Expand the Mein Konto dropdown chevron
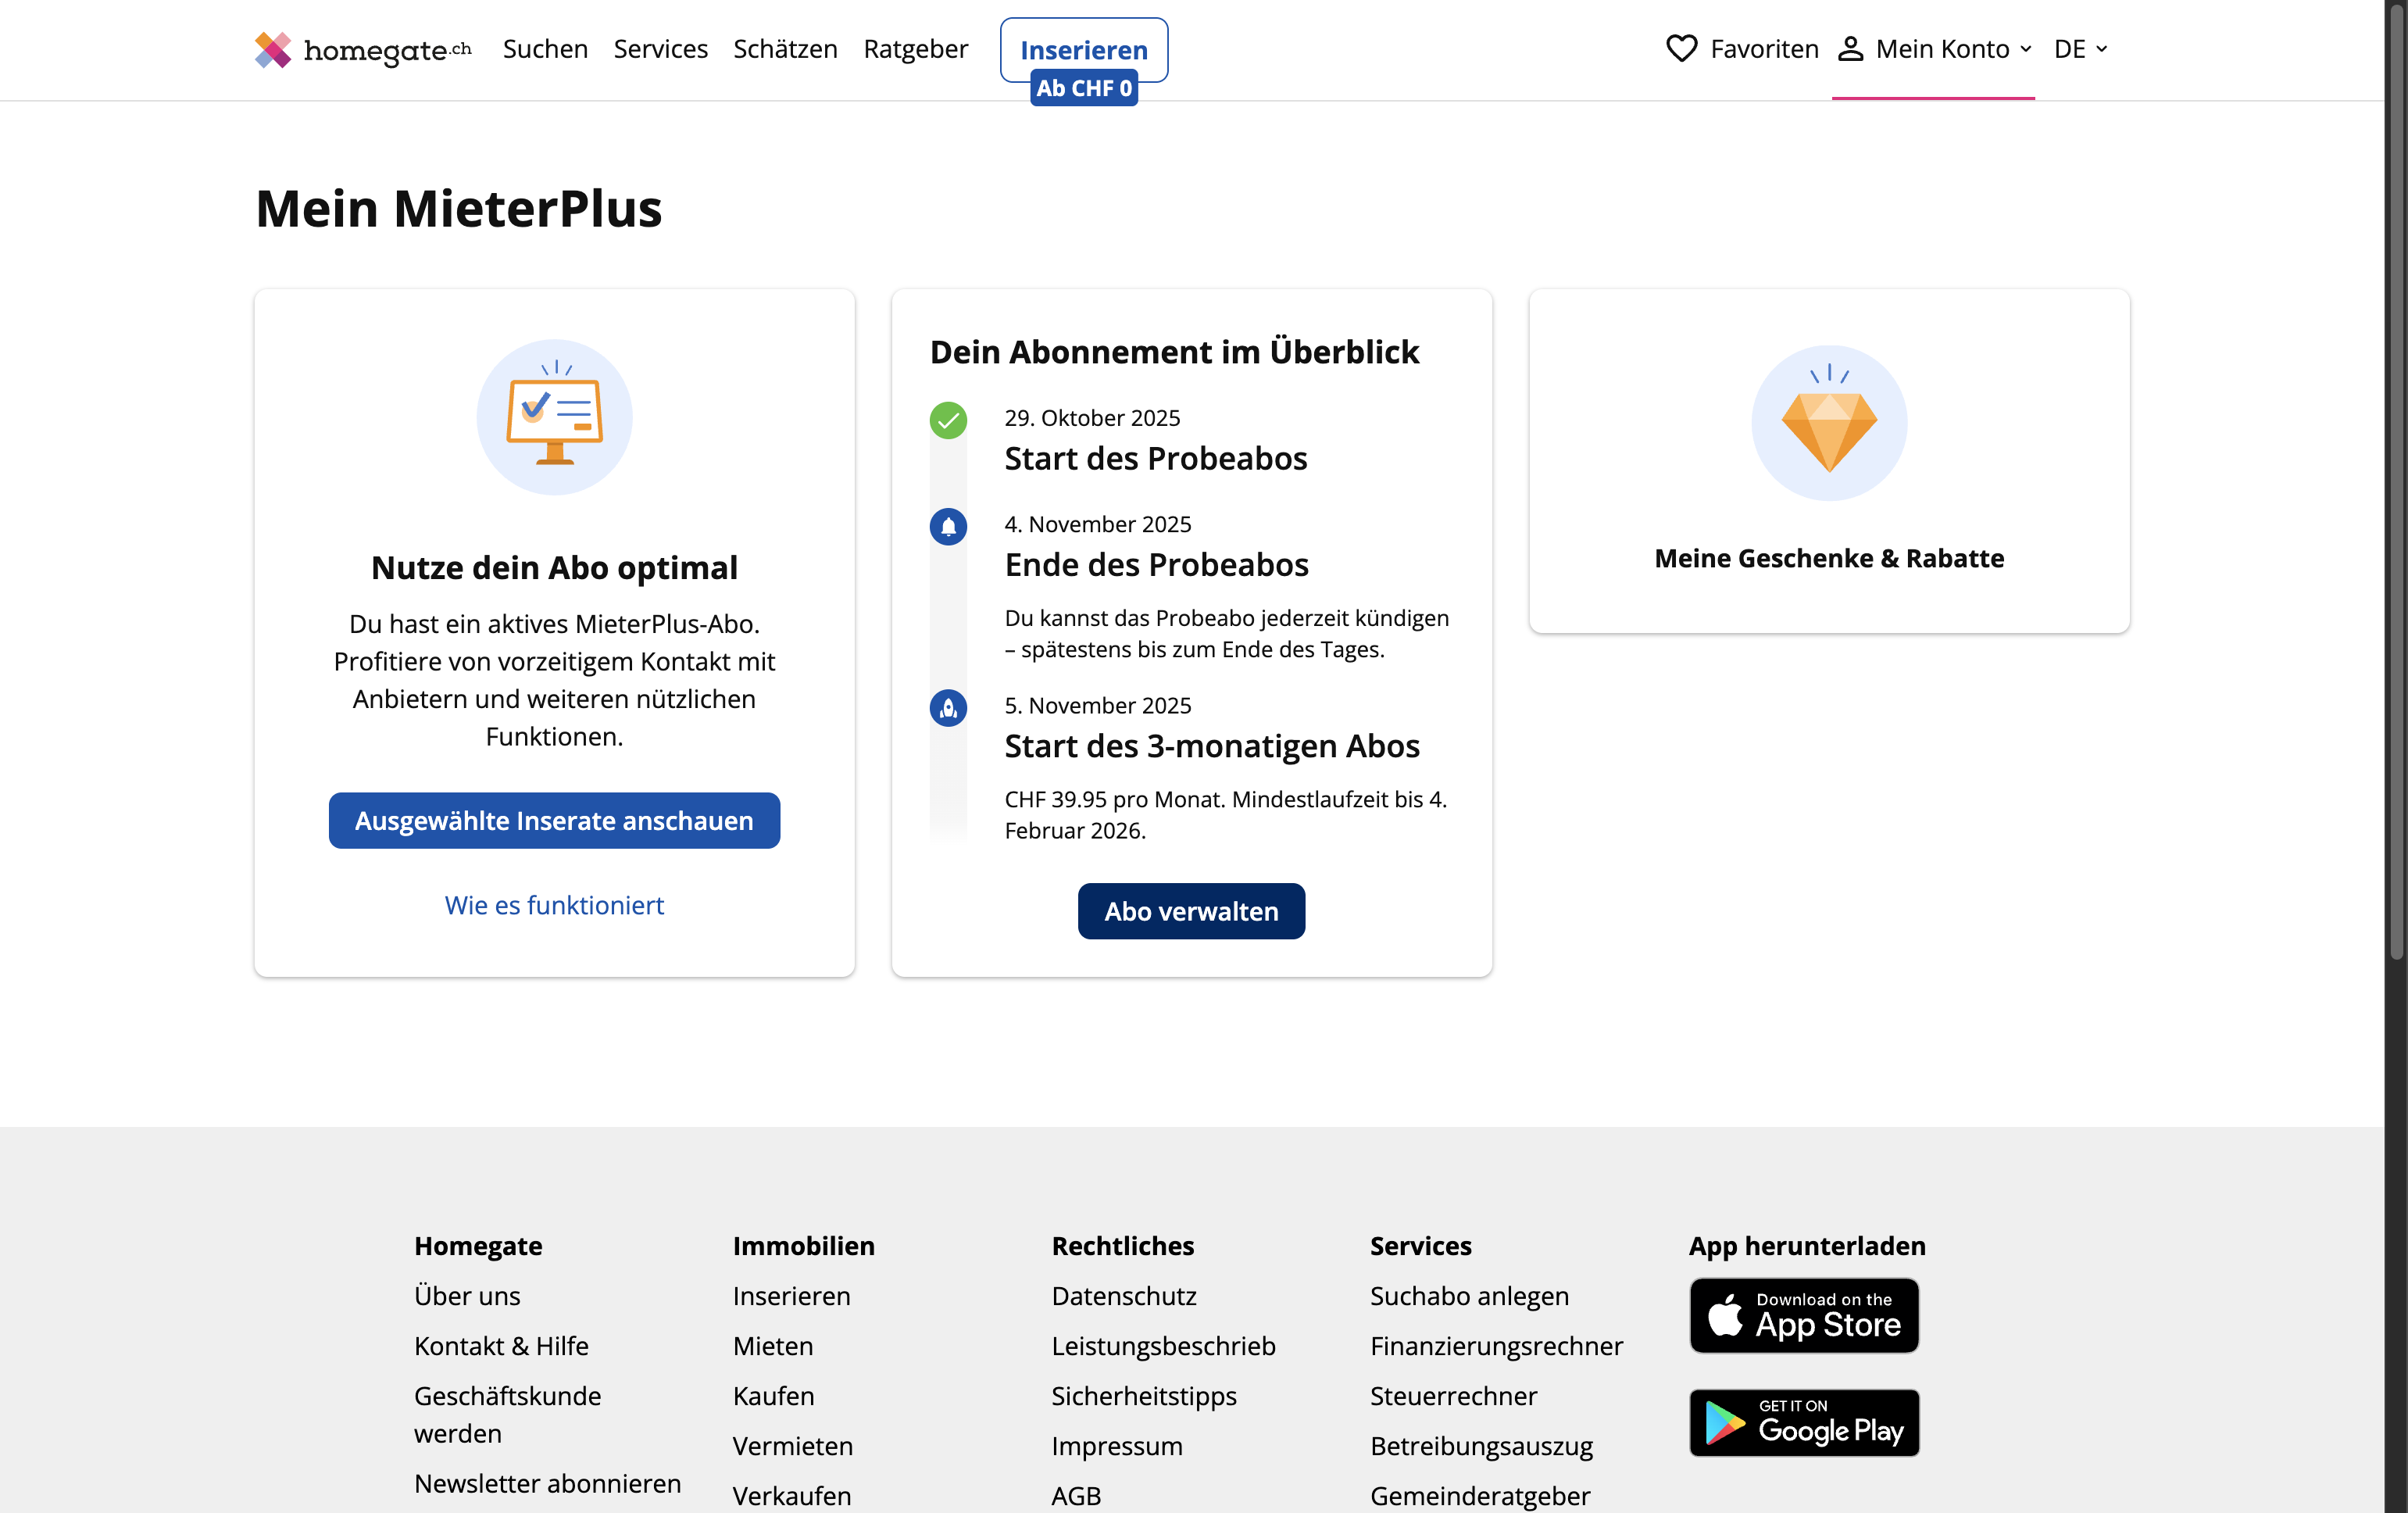The image size is (2408, 1513). coord(2025,49)
